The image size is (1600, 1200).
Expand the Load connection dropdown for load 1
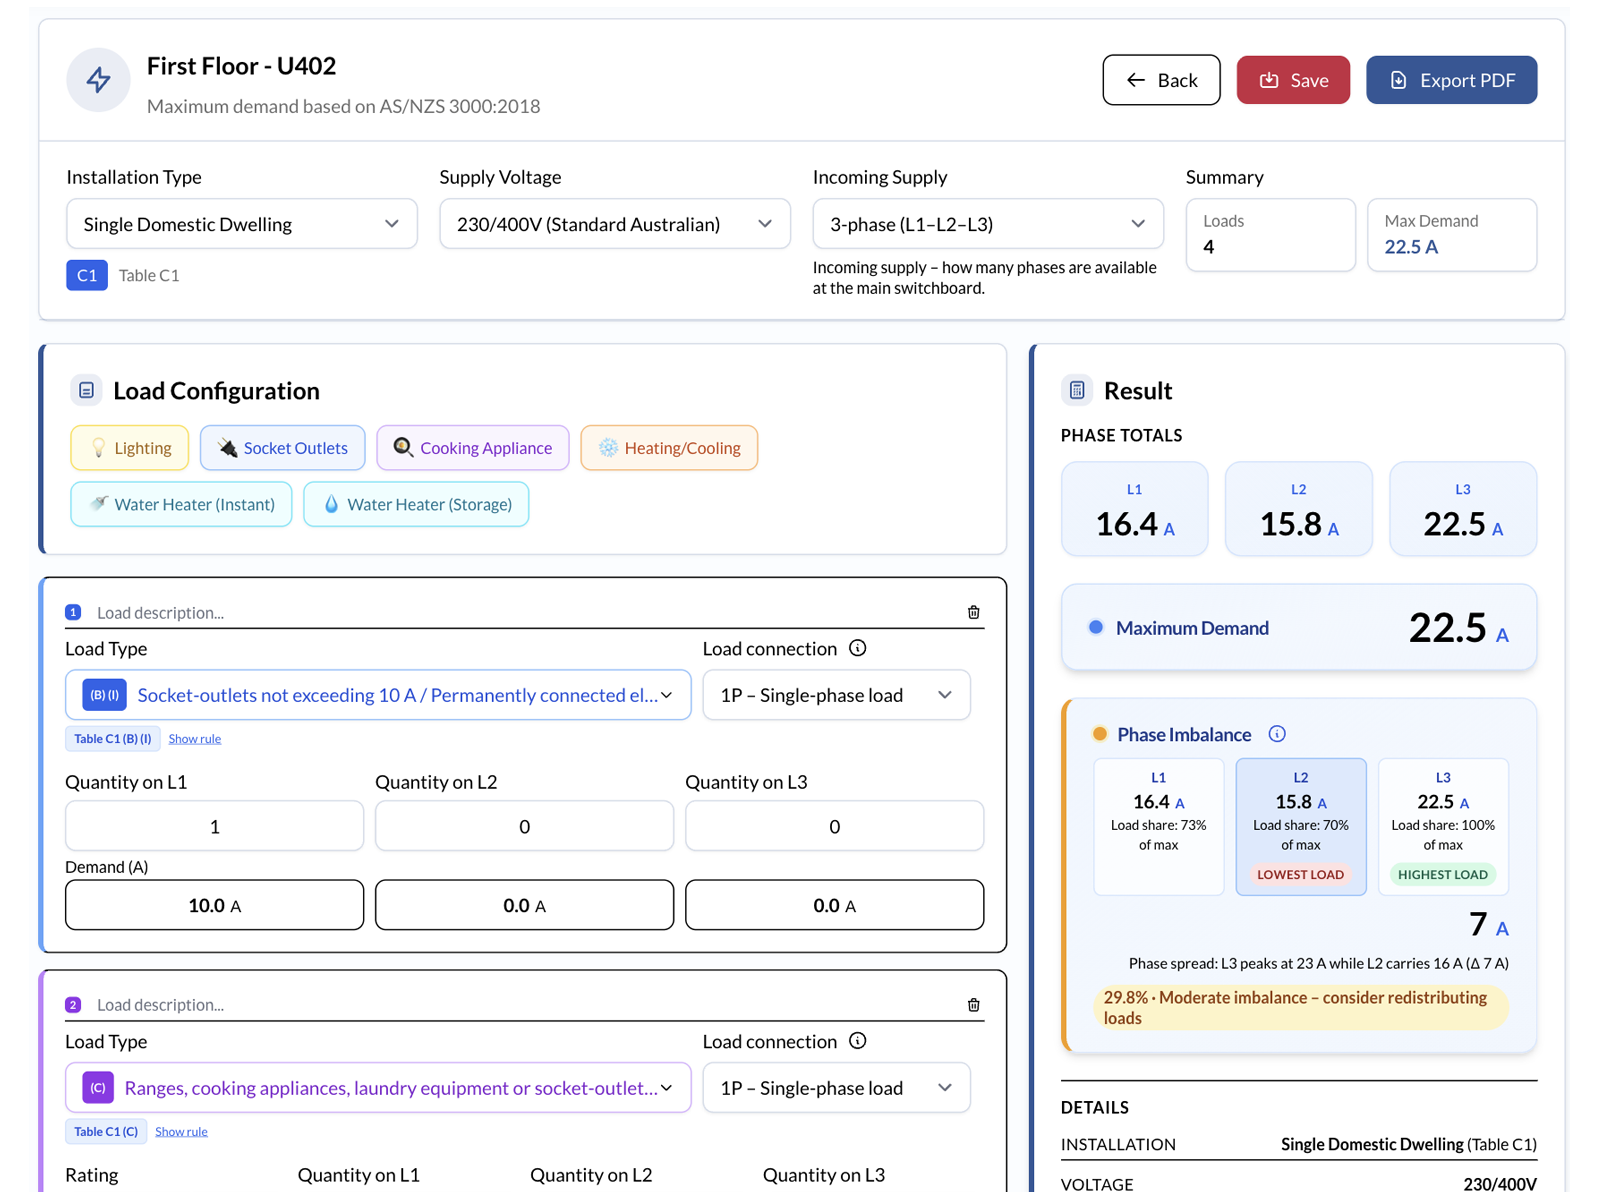click(x=836, y=695)
